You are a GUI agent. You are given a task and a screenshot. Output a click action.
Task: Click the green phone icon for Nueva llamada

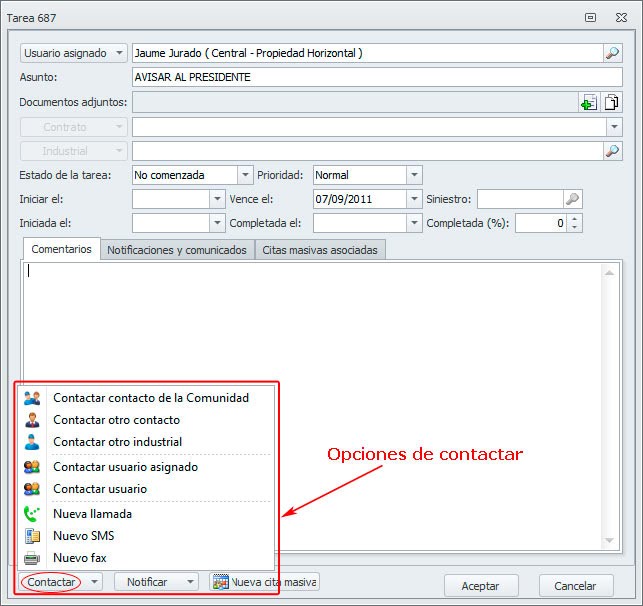(32, 514)
